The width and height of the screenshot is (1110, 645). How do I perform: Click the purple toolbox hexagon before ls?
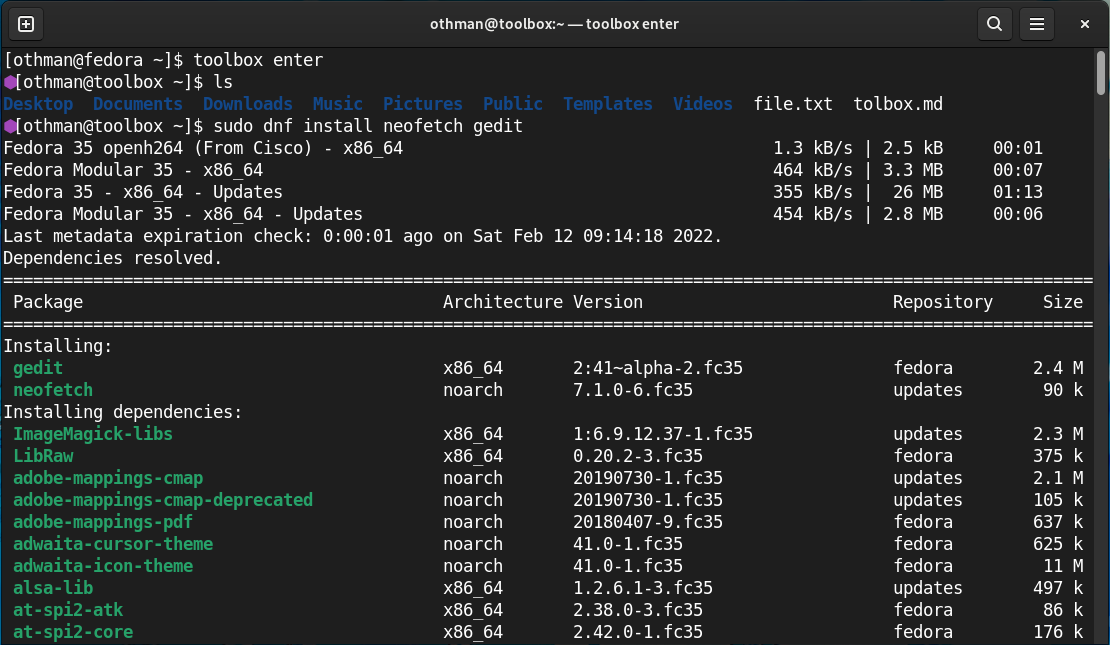(9, 82)
